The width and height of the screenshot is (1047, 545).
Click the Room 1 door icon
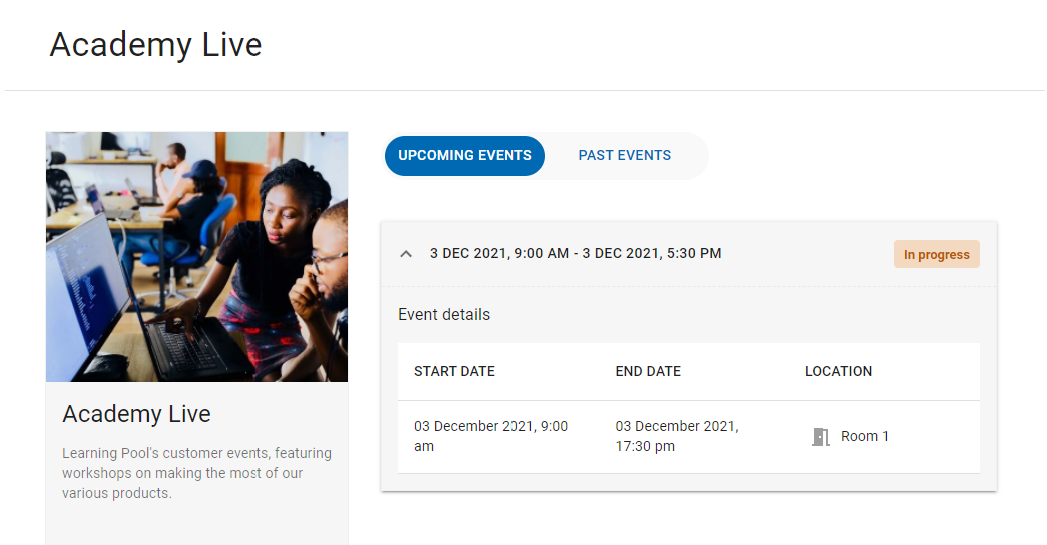coord(821,437)
